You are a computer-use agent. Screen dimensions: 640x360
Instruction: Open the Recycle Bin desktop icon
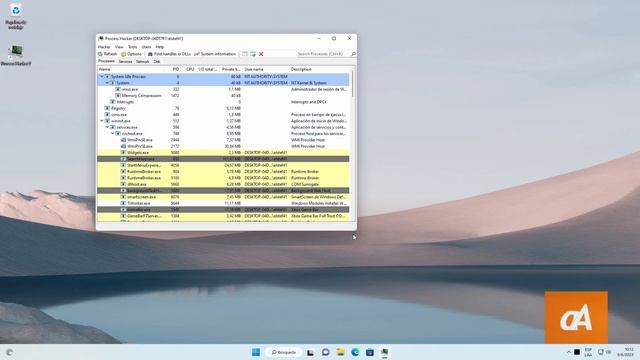(16, 17)
